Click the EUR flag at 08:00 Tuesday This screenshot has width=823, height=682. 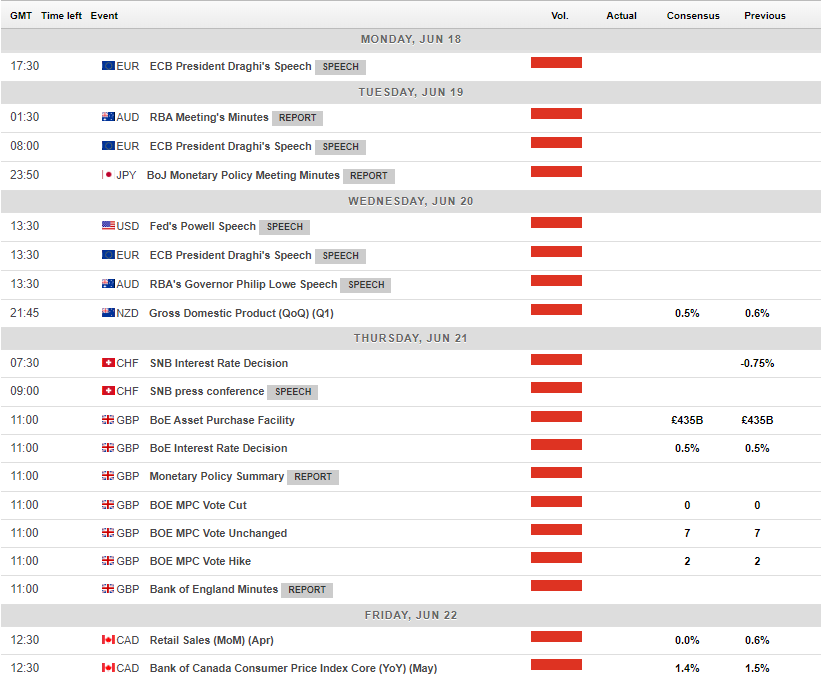[108, 145]
